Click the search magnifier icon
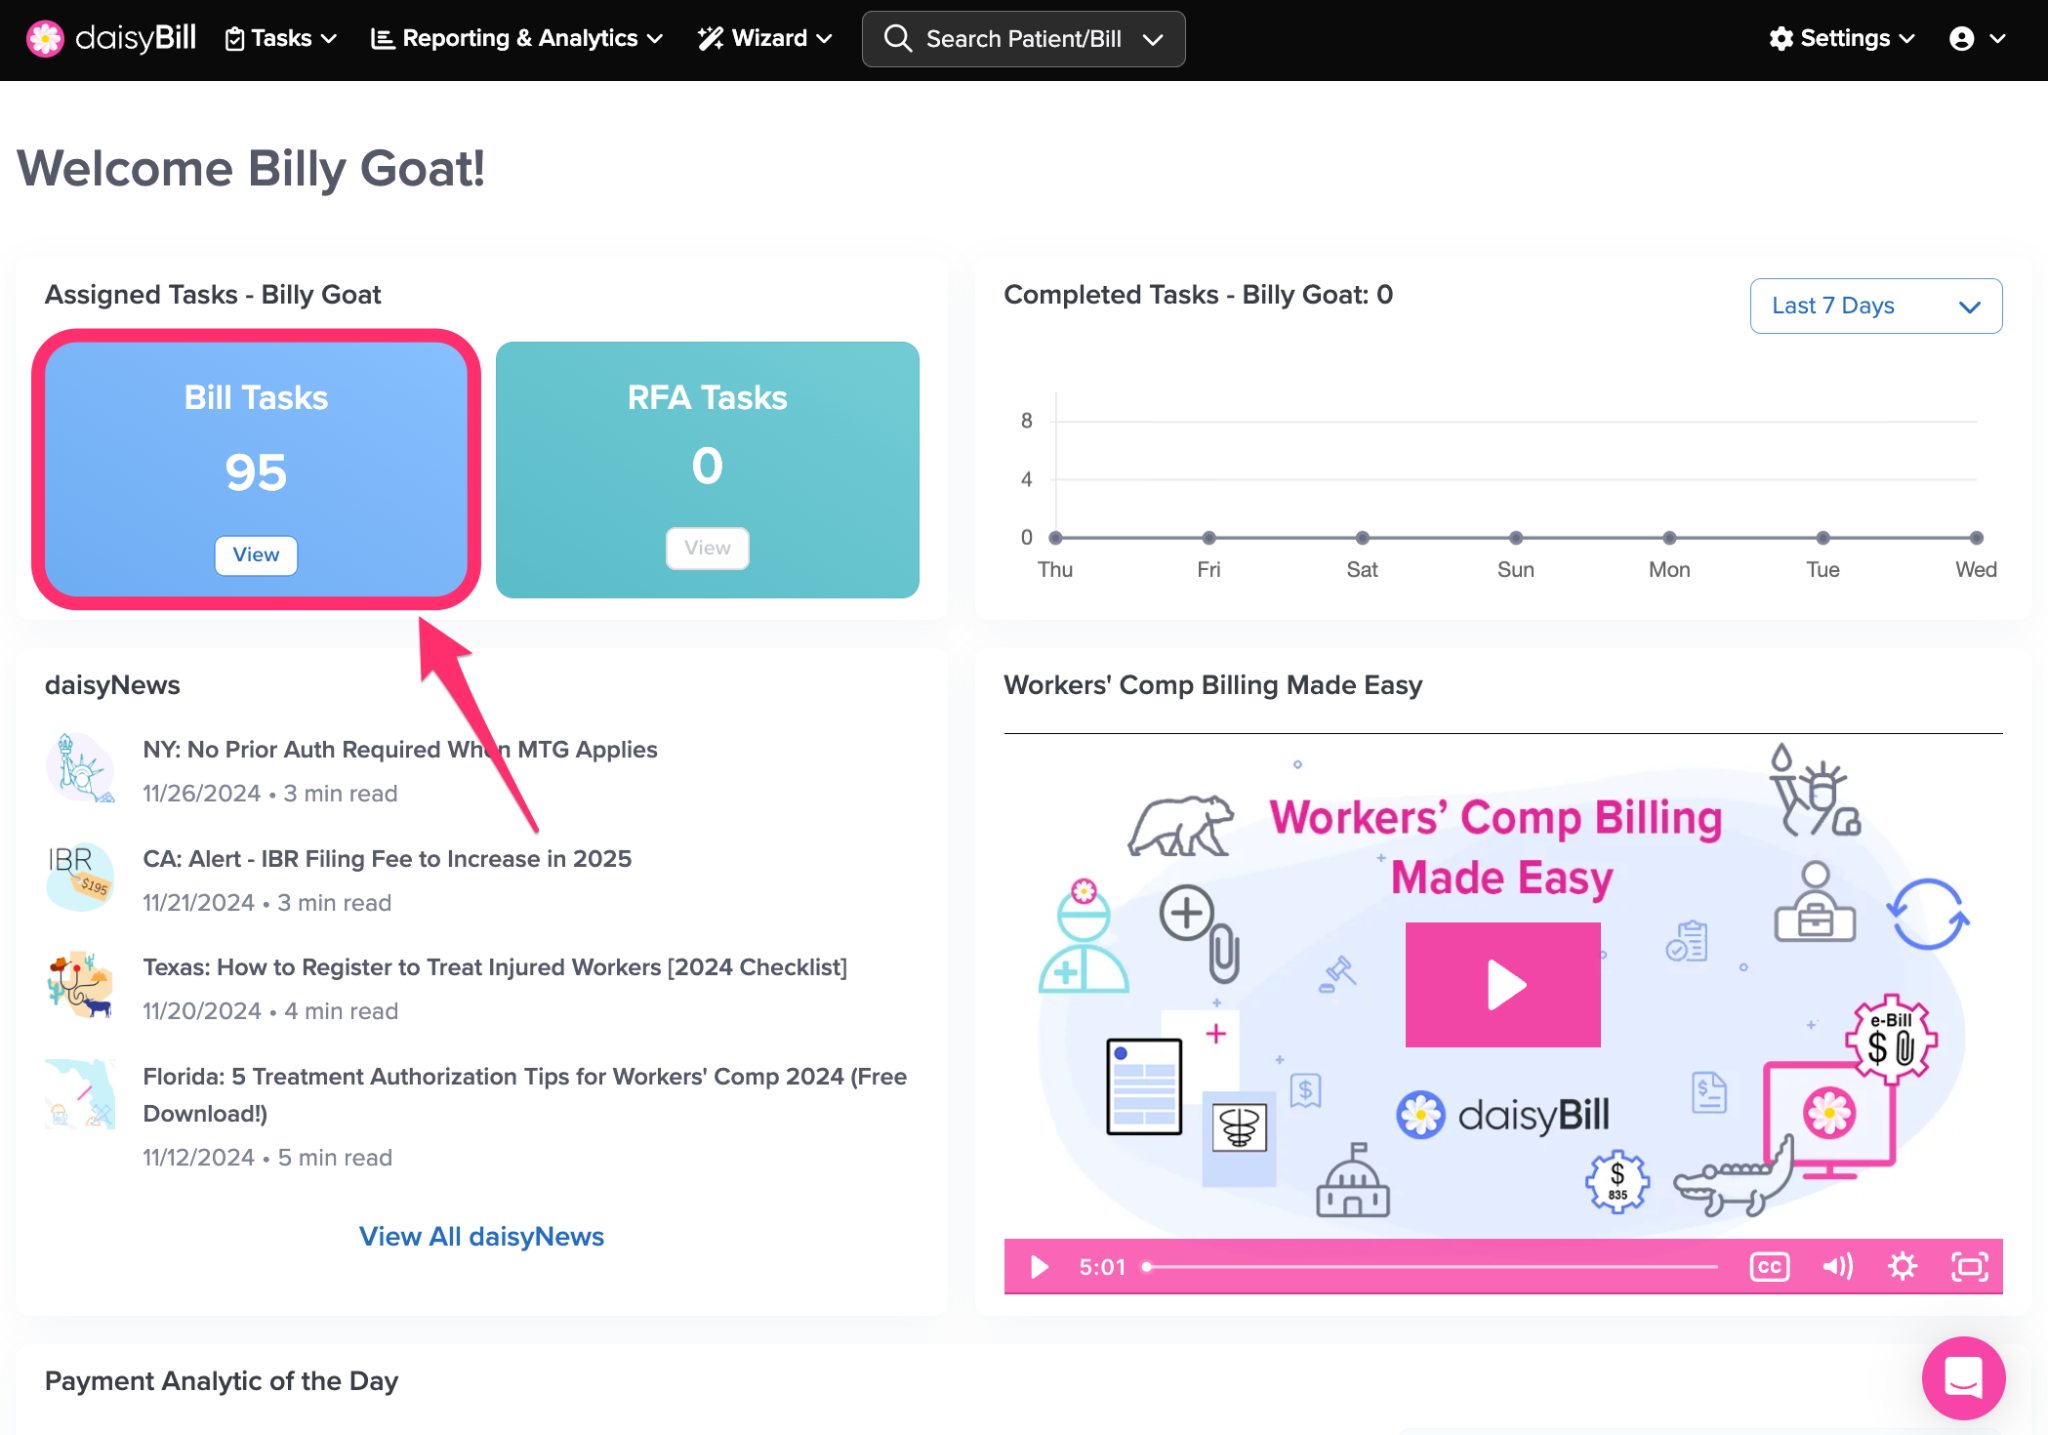Viewport: 2048px width, 1435px height. [897, 38]
